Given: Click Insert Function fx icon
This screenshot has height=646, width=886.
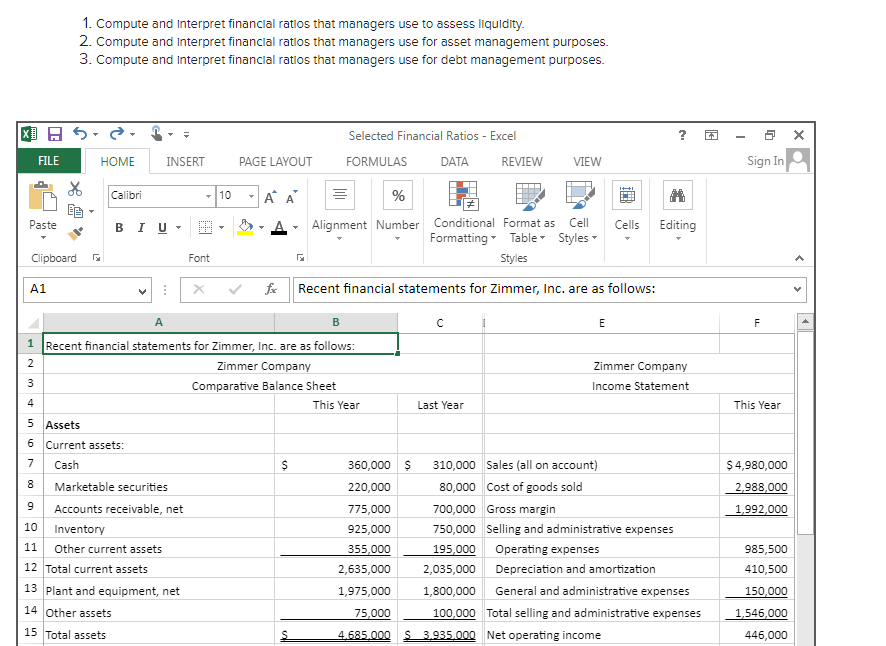Looking at the screenshot, I should (x=271, y=289).
